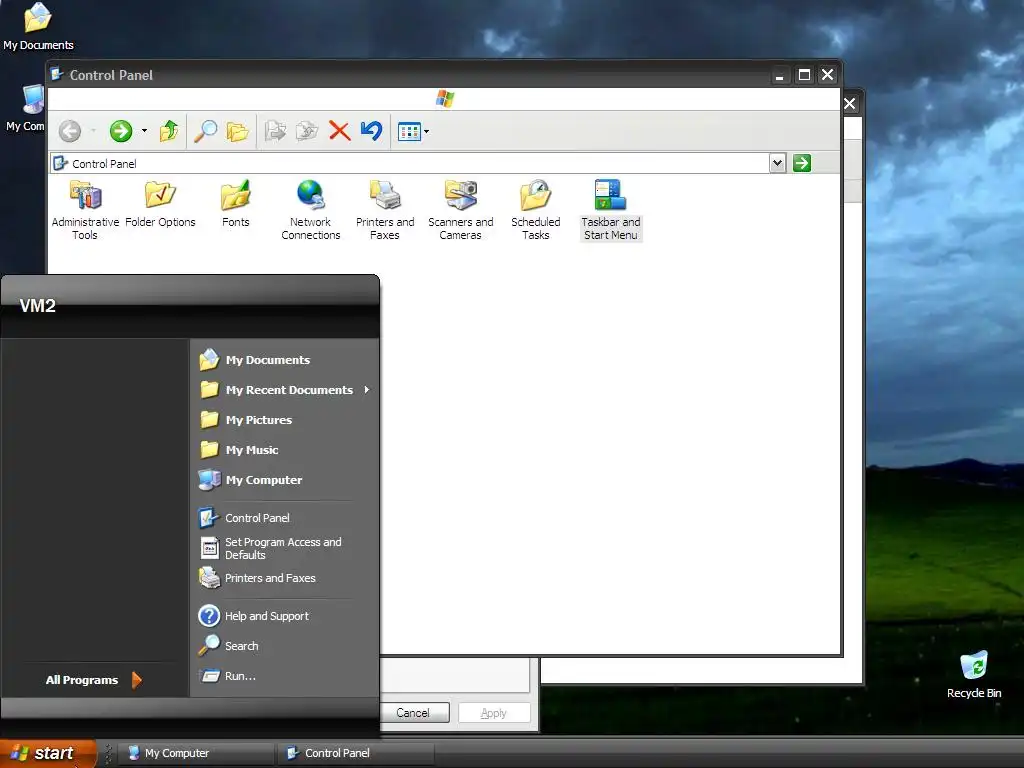
Task: Click the red Delete toolbar icon
Action: coord(340,131)
